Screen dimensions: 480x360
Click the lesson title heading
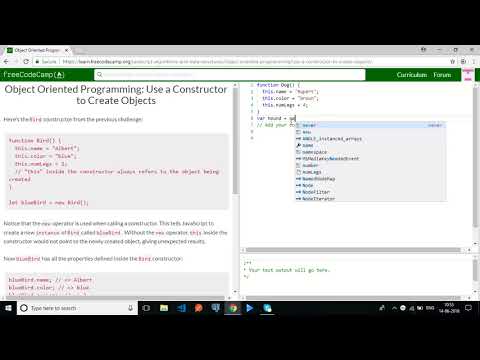point(116,95)
